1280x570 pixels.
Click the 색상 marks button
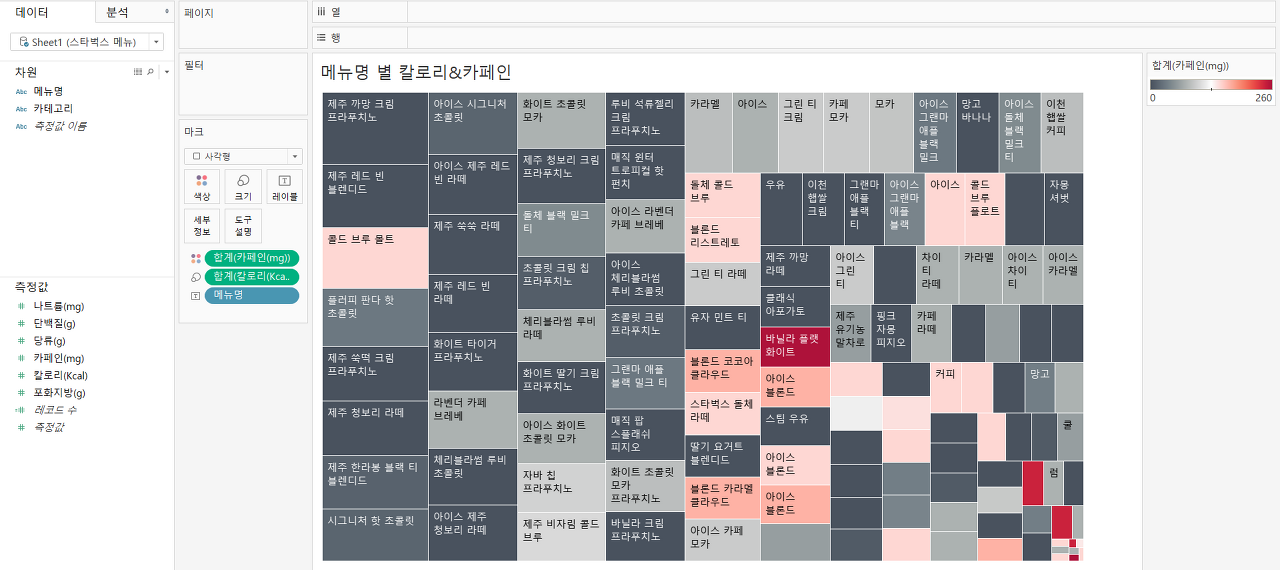click(x=202, y=187)
